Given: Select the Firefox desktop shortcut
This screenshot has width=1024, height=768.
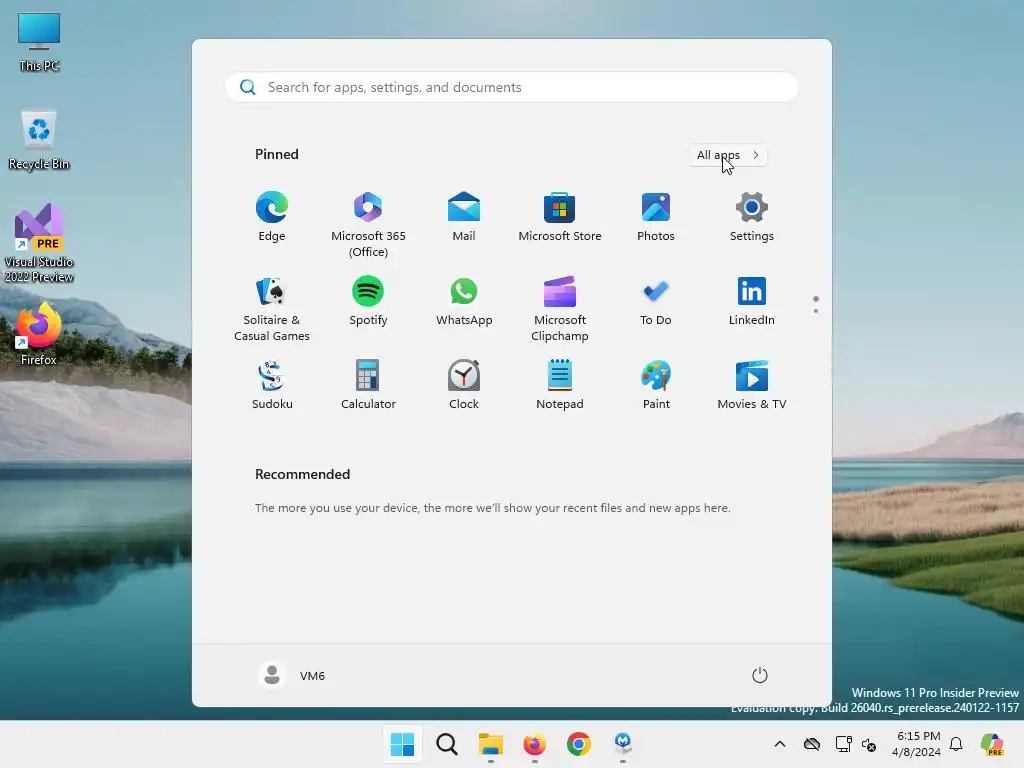Looking at the screenshot, I should 39,334.
